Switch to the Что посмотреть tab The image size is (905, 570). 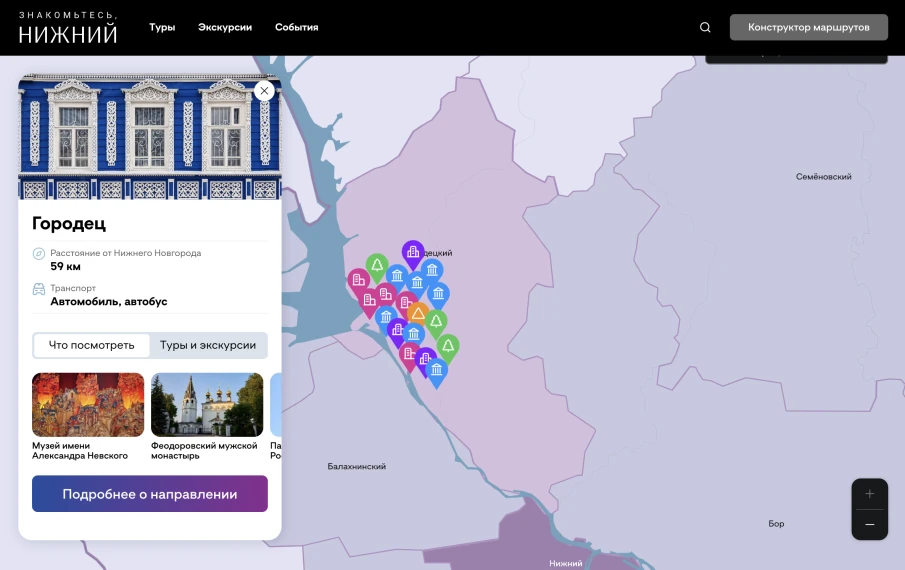pos(91,345)
